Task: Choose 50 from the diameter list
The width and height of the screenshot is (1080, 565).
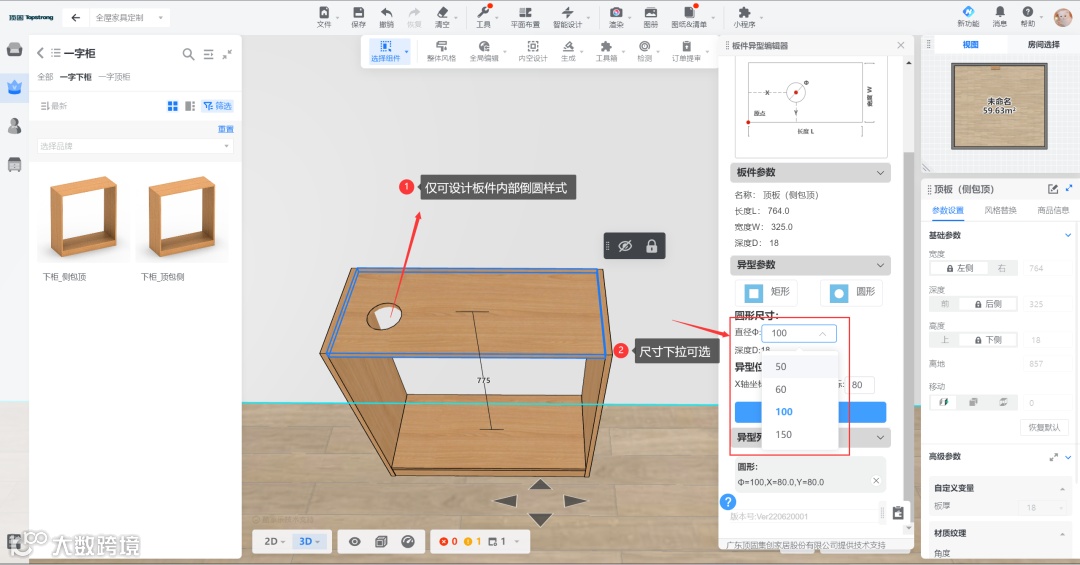Action: coord(800,367)
